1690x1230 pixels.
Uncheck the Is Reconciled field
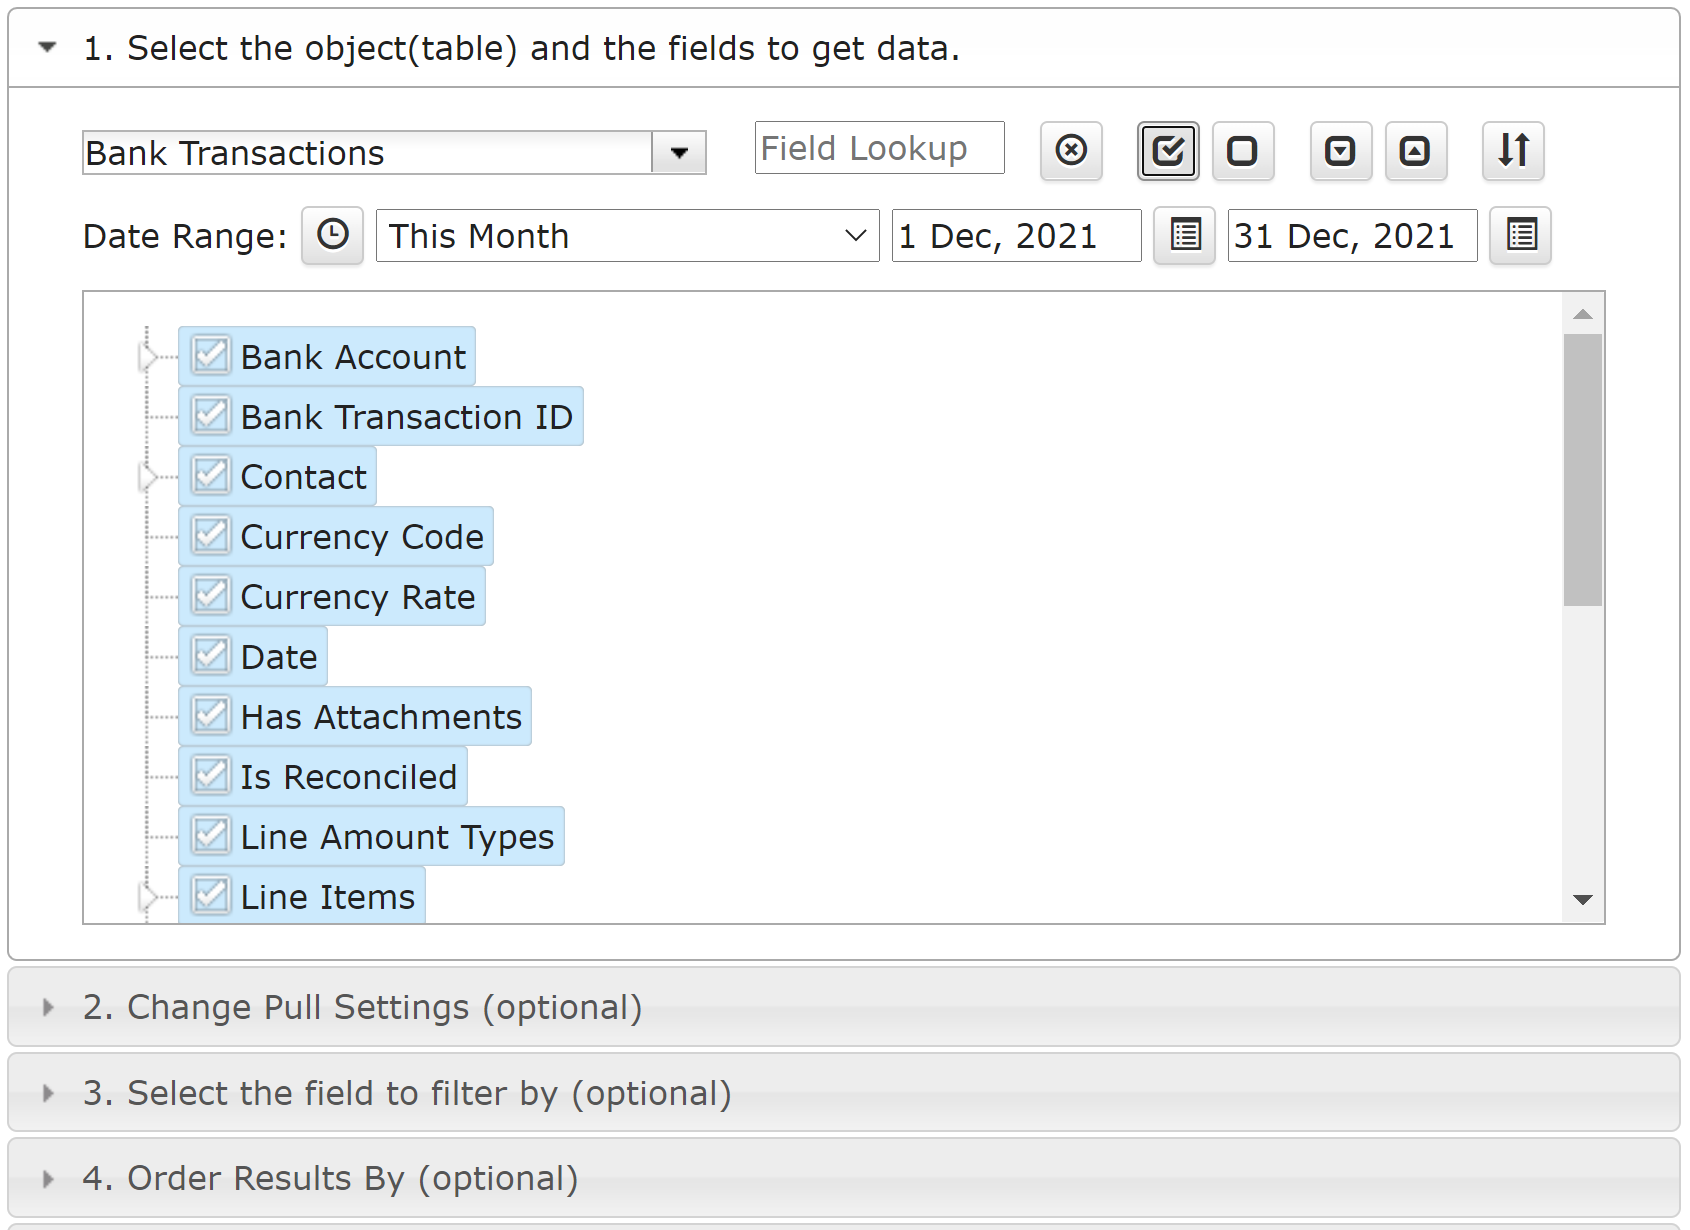[211, 776]
